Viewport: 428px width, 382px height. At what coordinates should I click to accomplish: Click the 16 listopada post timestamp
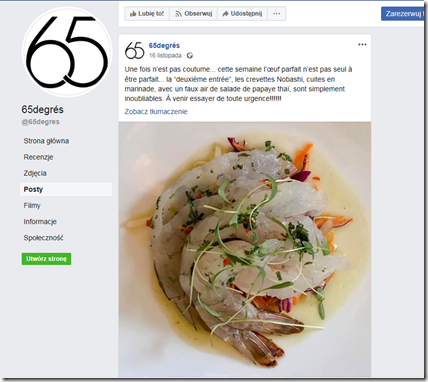[165, 55]
